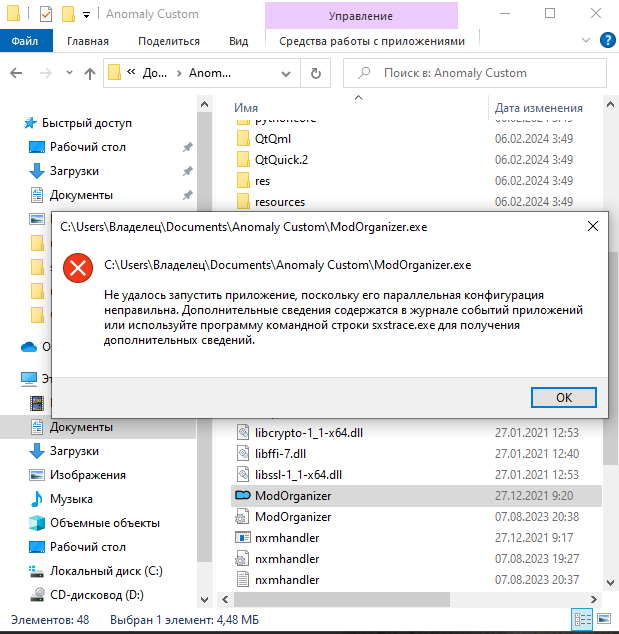This screenshot has height=634, width=619.
Task: Go forward with the right arrow
Action: 45,73
